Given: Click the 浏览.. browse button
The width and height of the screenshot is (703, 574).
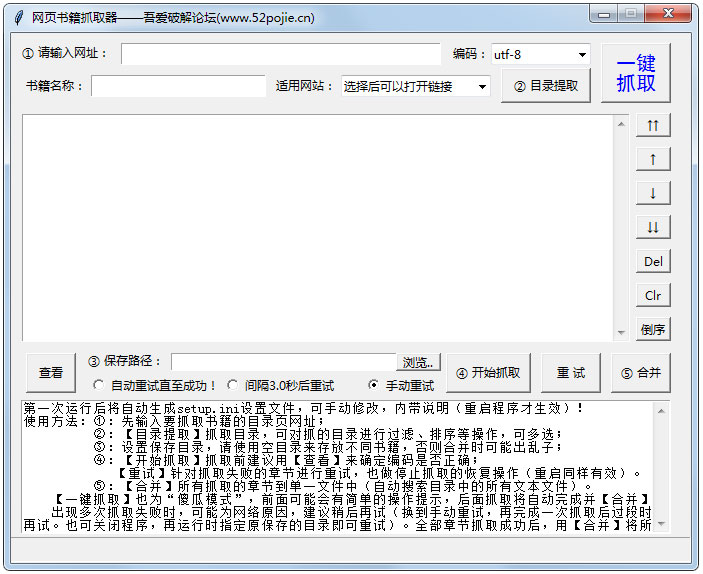Looking at the screenshot, I should [419, 362].
